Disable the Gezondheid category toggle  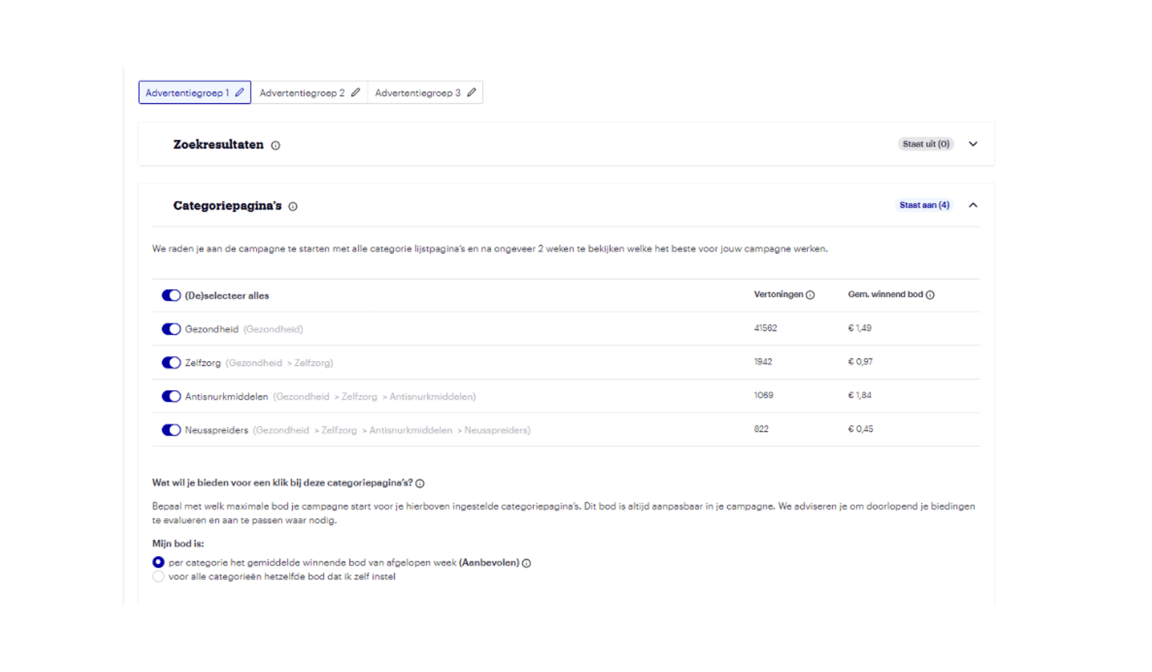170,328
